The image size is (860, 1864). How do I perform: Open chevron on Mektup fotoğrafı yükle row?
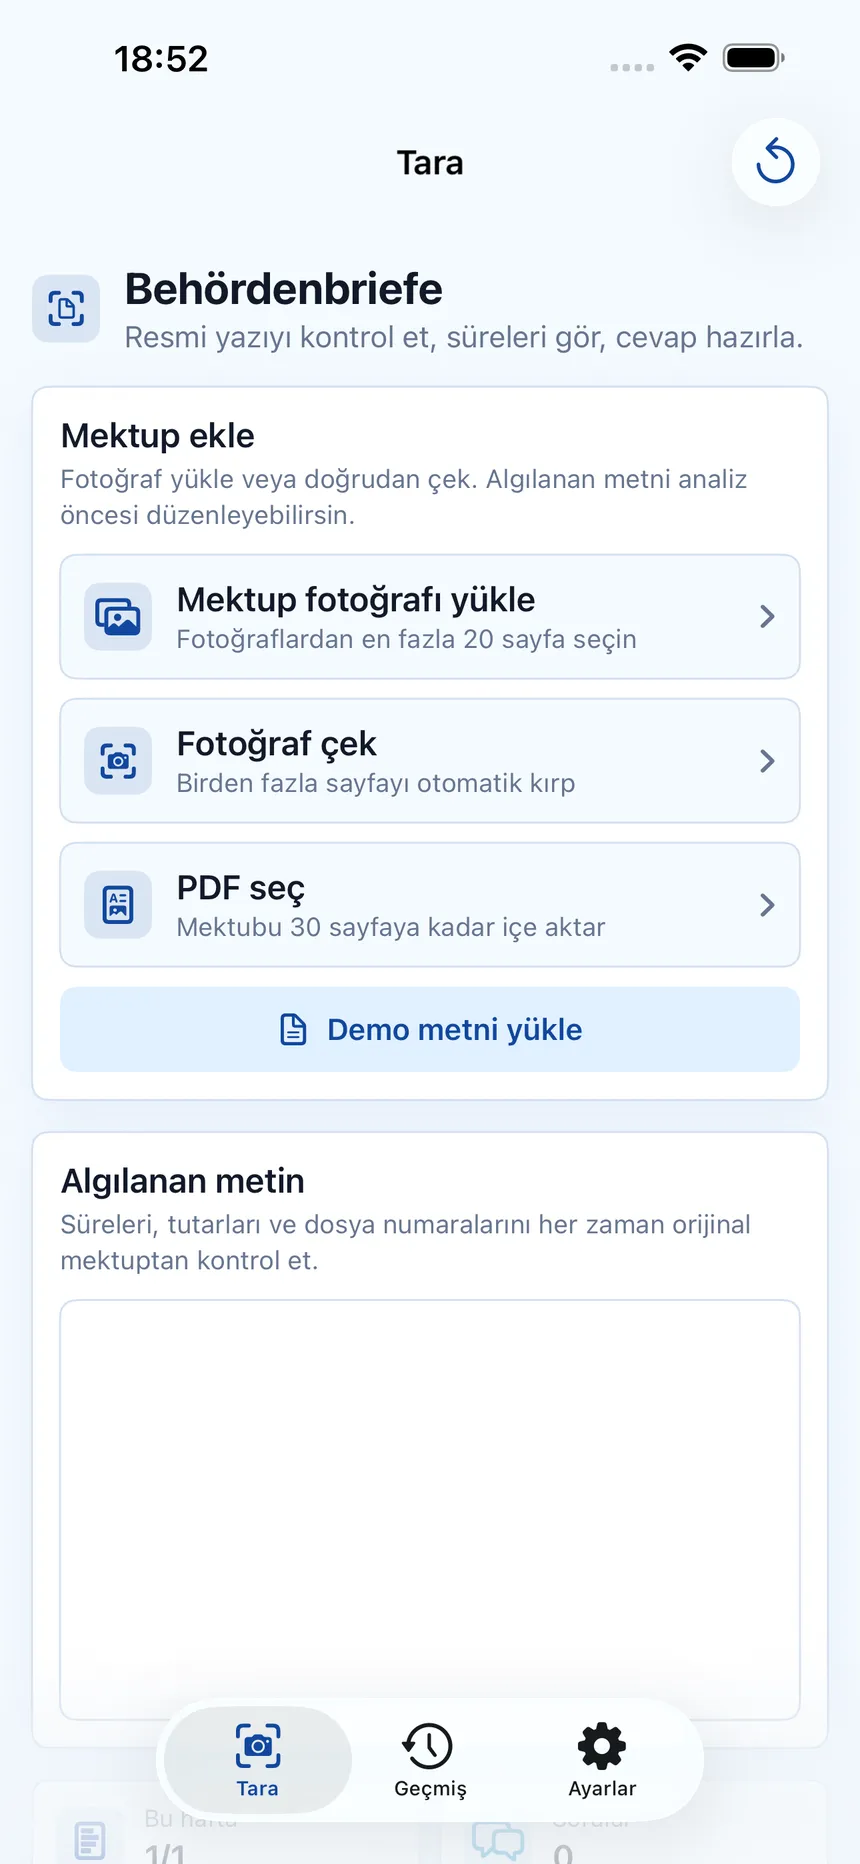(x=767, y=616)
